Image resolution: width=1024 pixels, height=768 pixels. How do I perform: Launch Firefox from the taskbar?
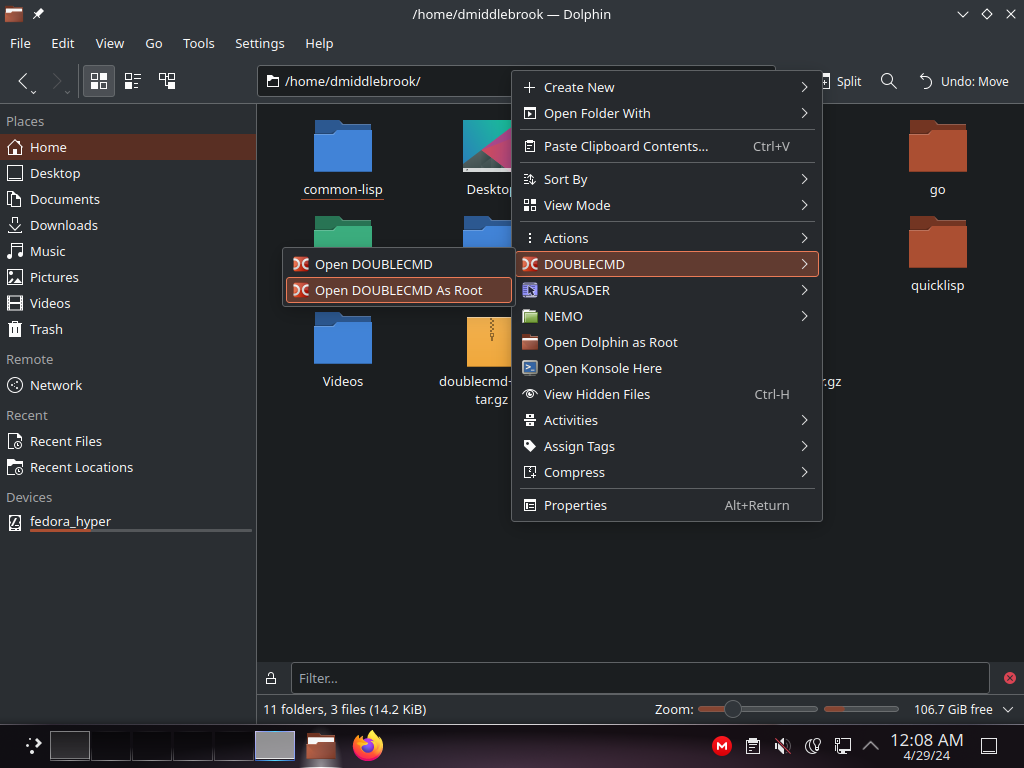tap(368, 746)
